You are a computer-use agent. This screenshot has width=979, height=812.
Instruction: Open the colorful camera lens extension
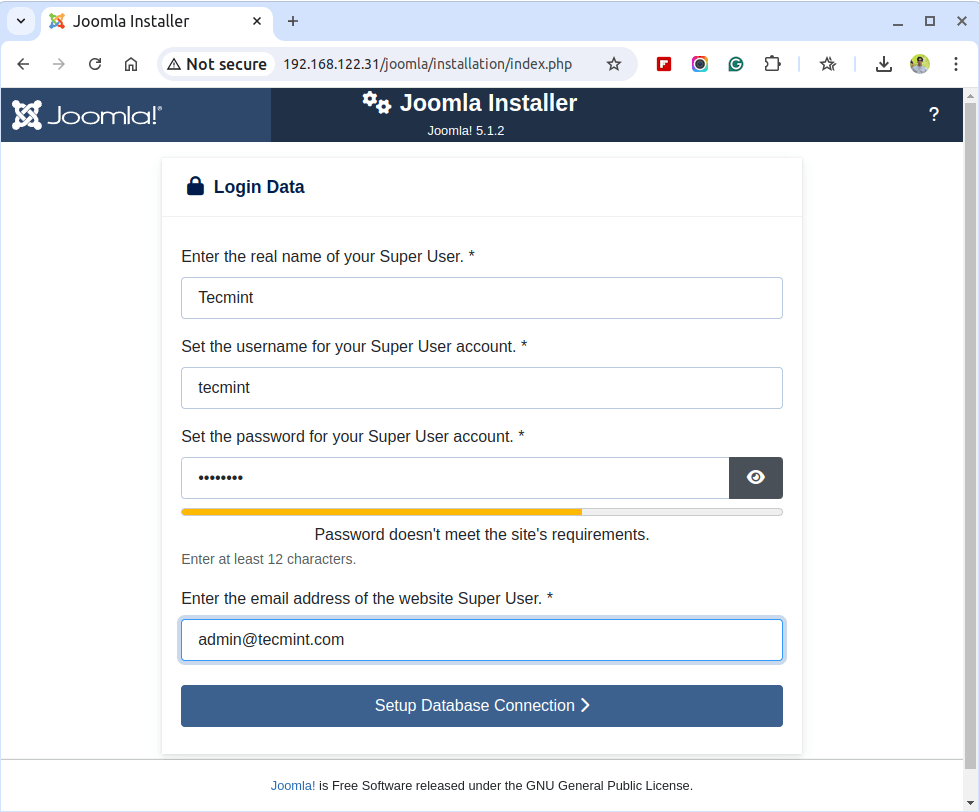pyautogui.click(x=700, y=64)
